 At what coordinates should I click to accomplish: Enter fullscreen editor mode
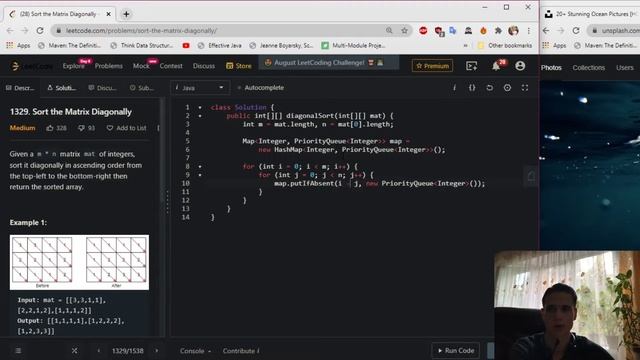(525, 88)
